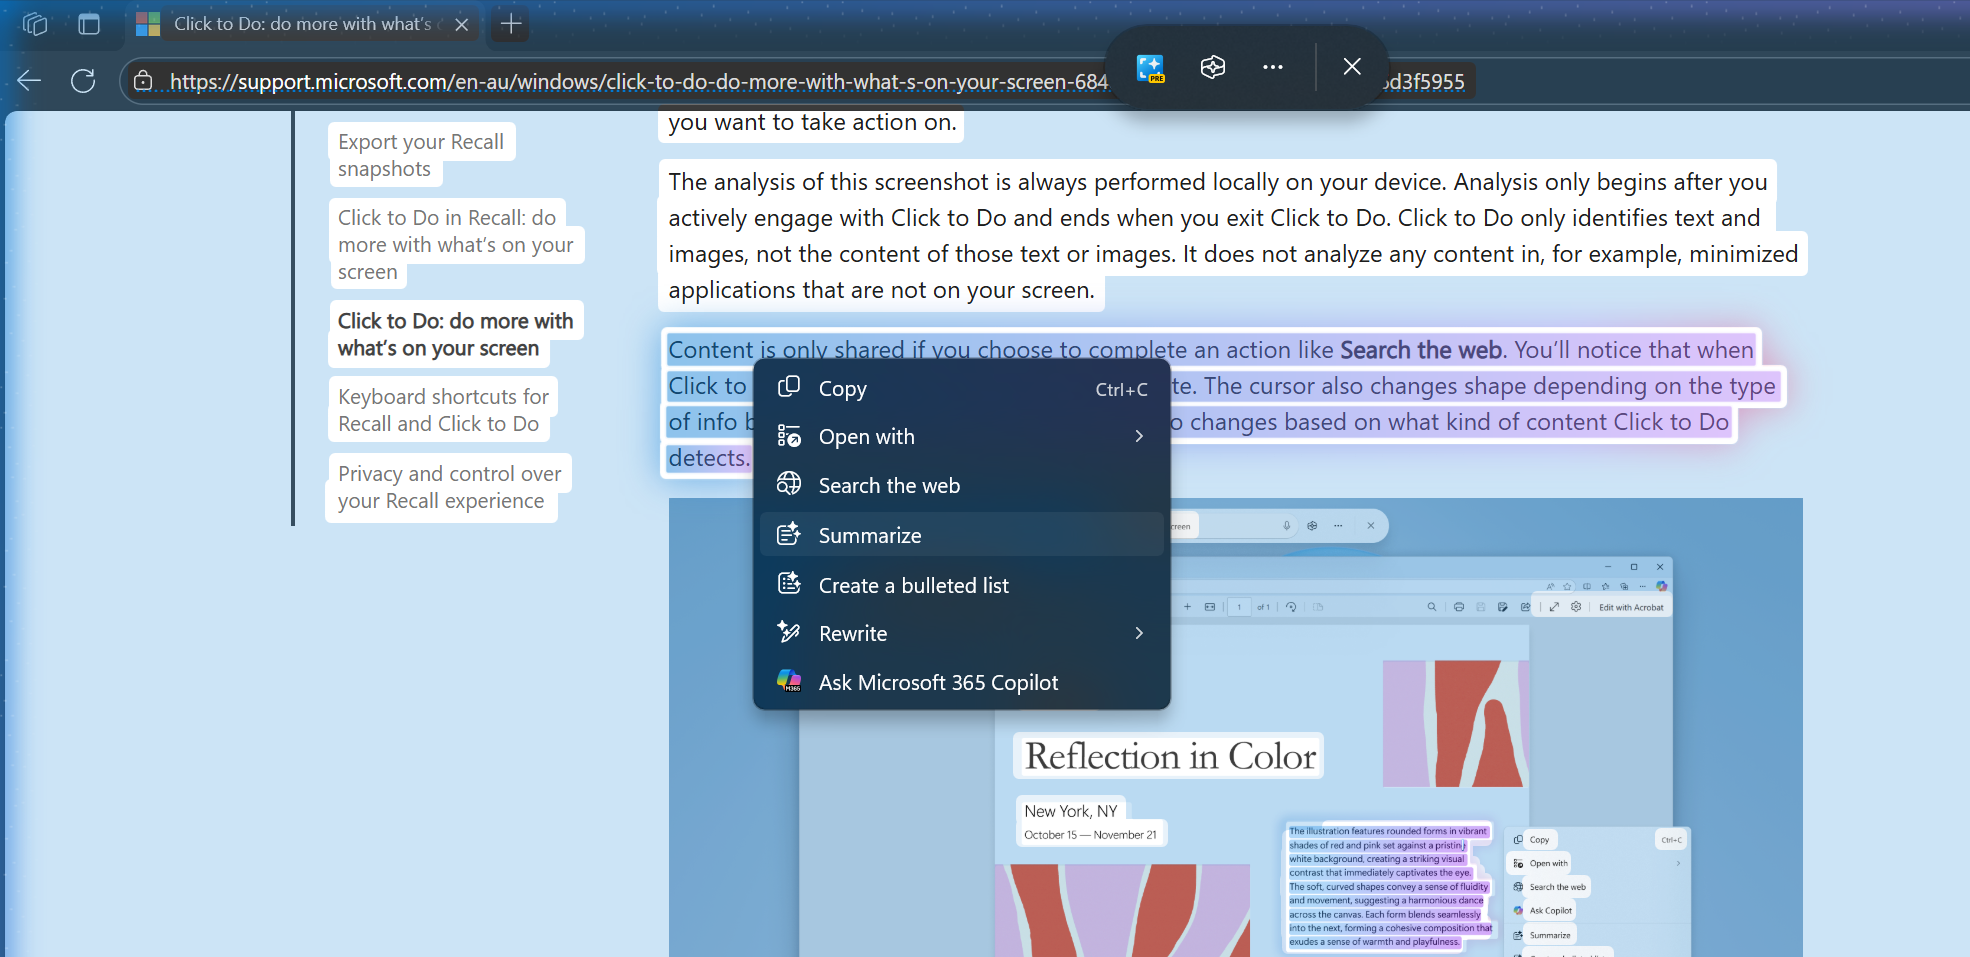1970x957 pixels.
Task: View site information lock icon
Action: (144, 81)
